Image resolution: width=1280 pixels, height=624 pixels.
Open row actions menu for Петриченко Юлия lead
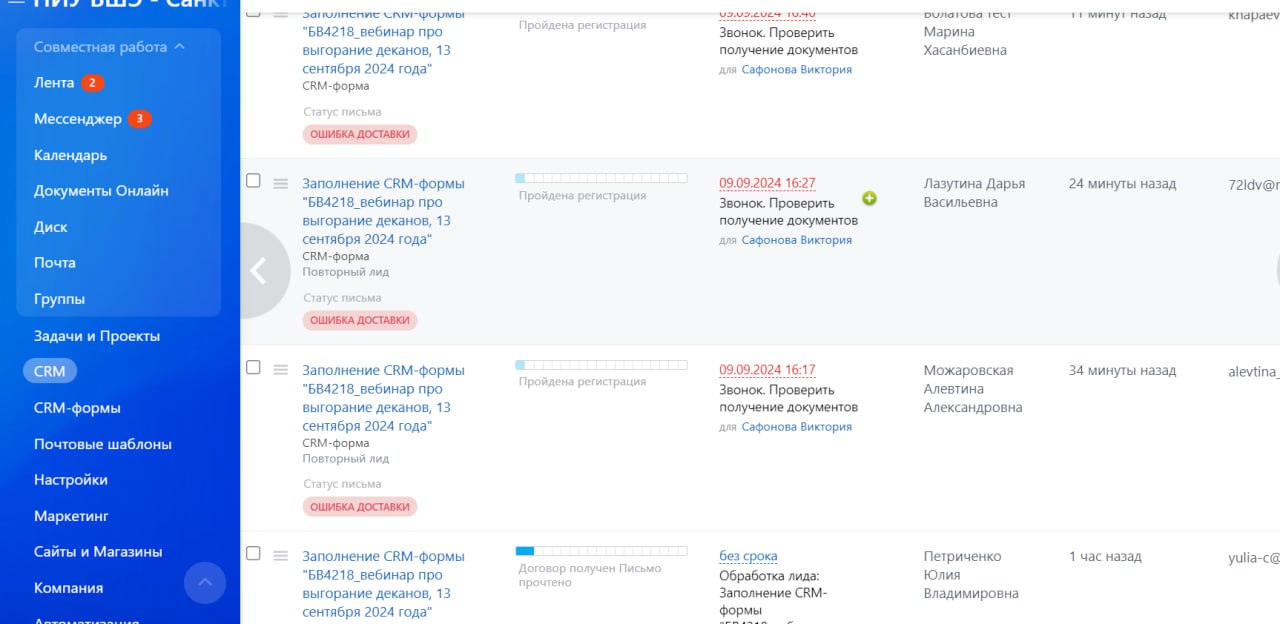tap(281, 555)
